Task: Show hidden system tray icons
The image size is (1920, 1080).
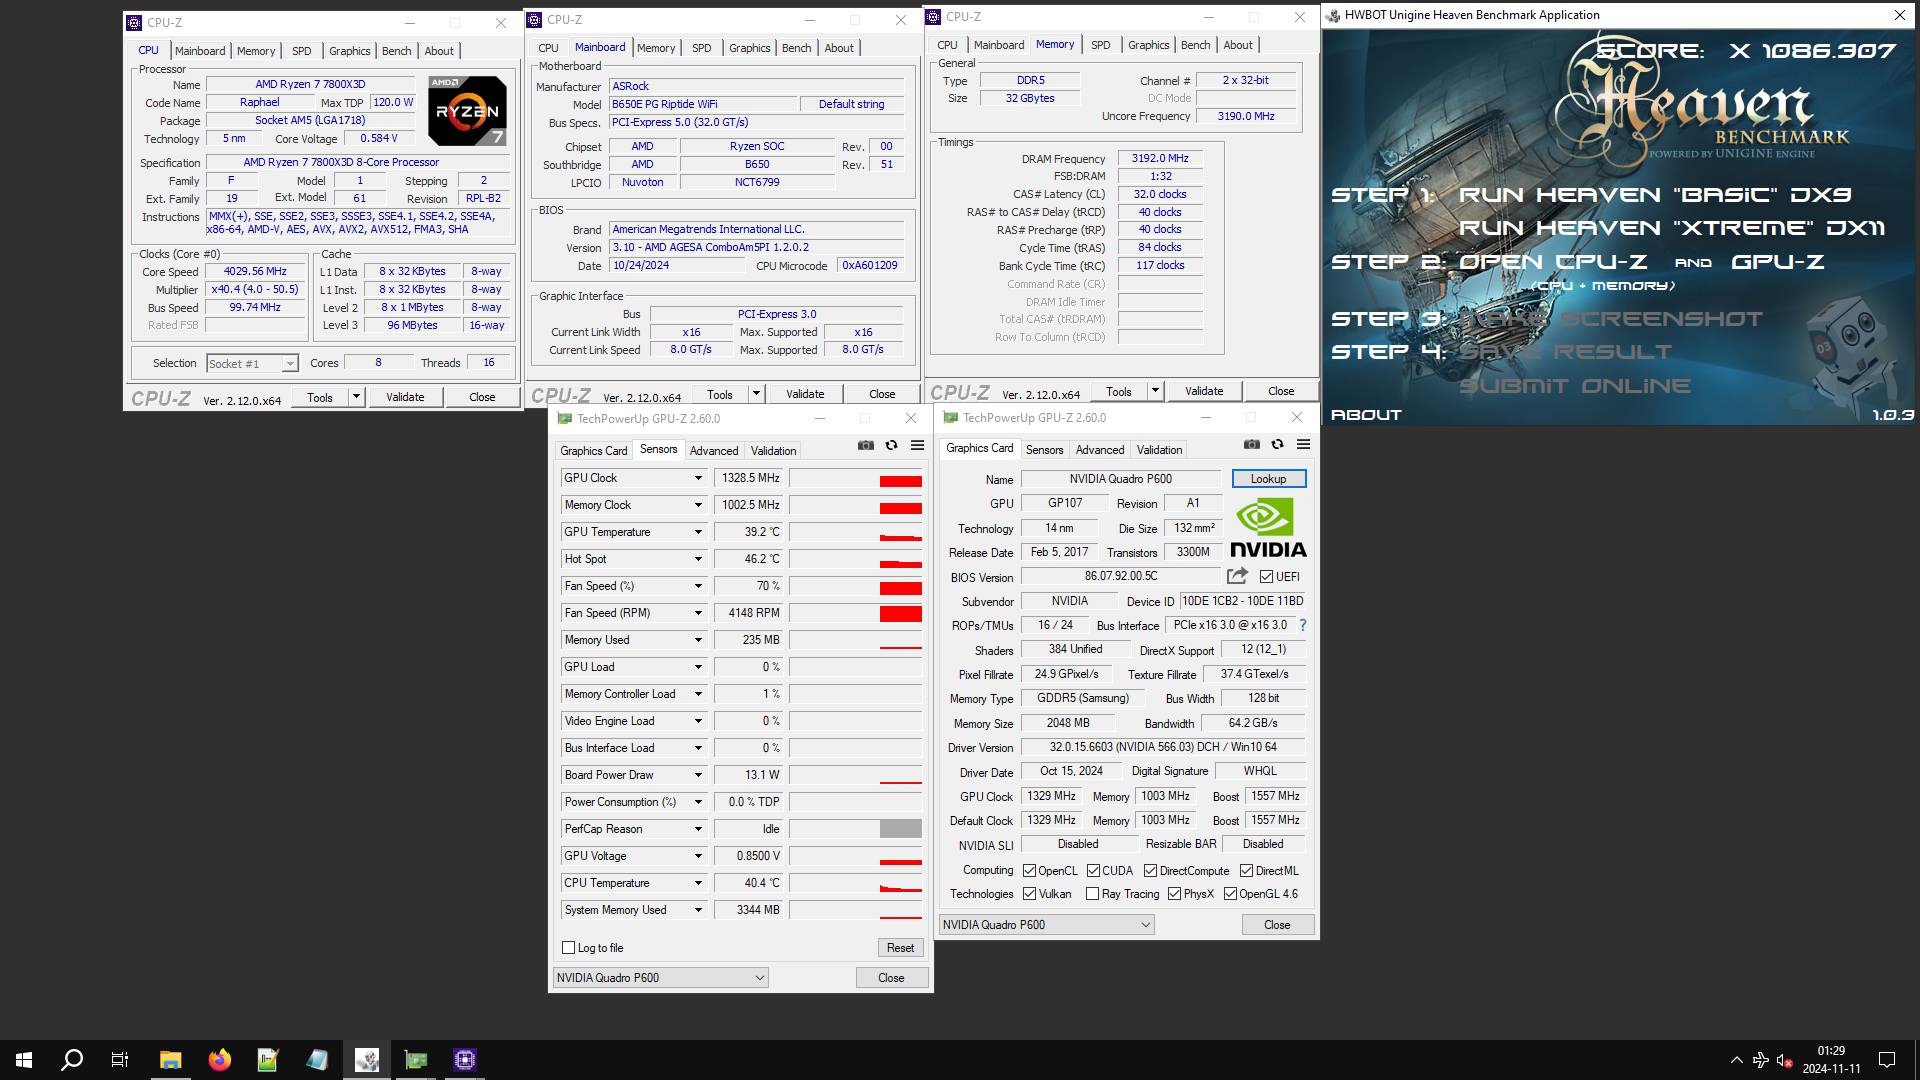Action: (x=1736, y=1060)
